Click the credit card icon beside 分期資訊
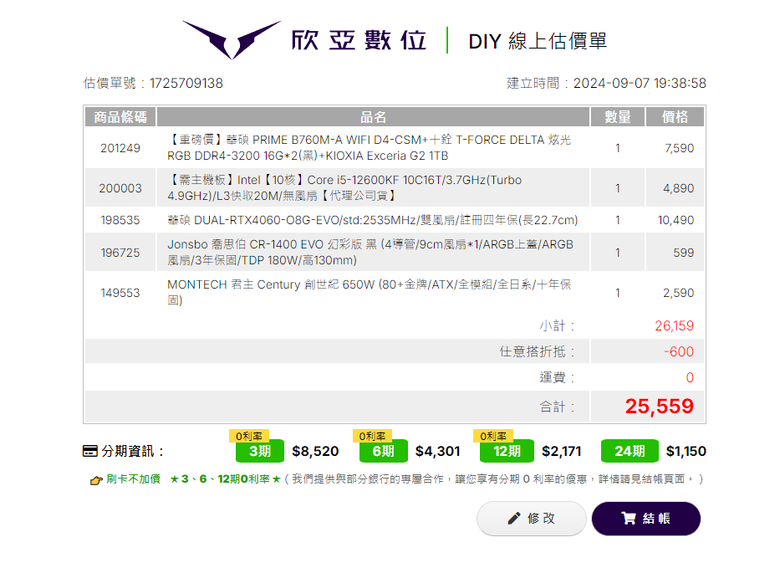780x563 pixels. coord(90,451)
